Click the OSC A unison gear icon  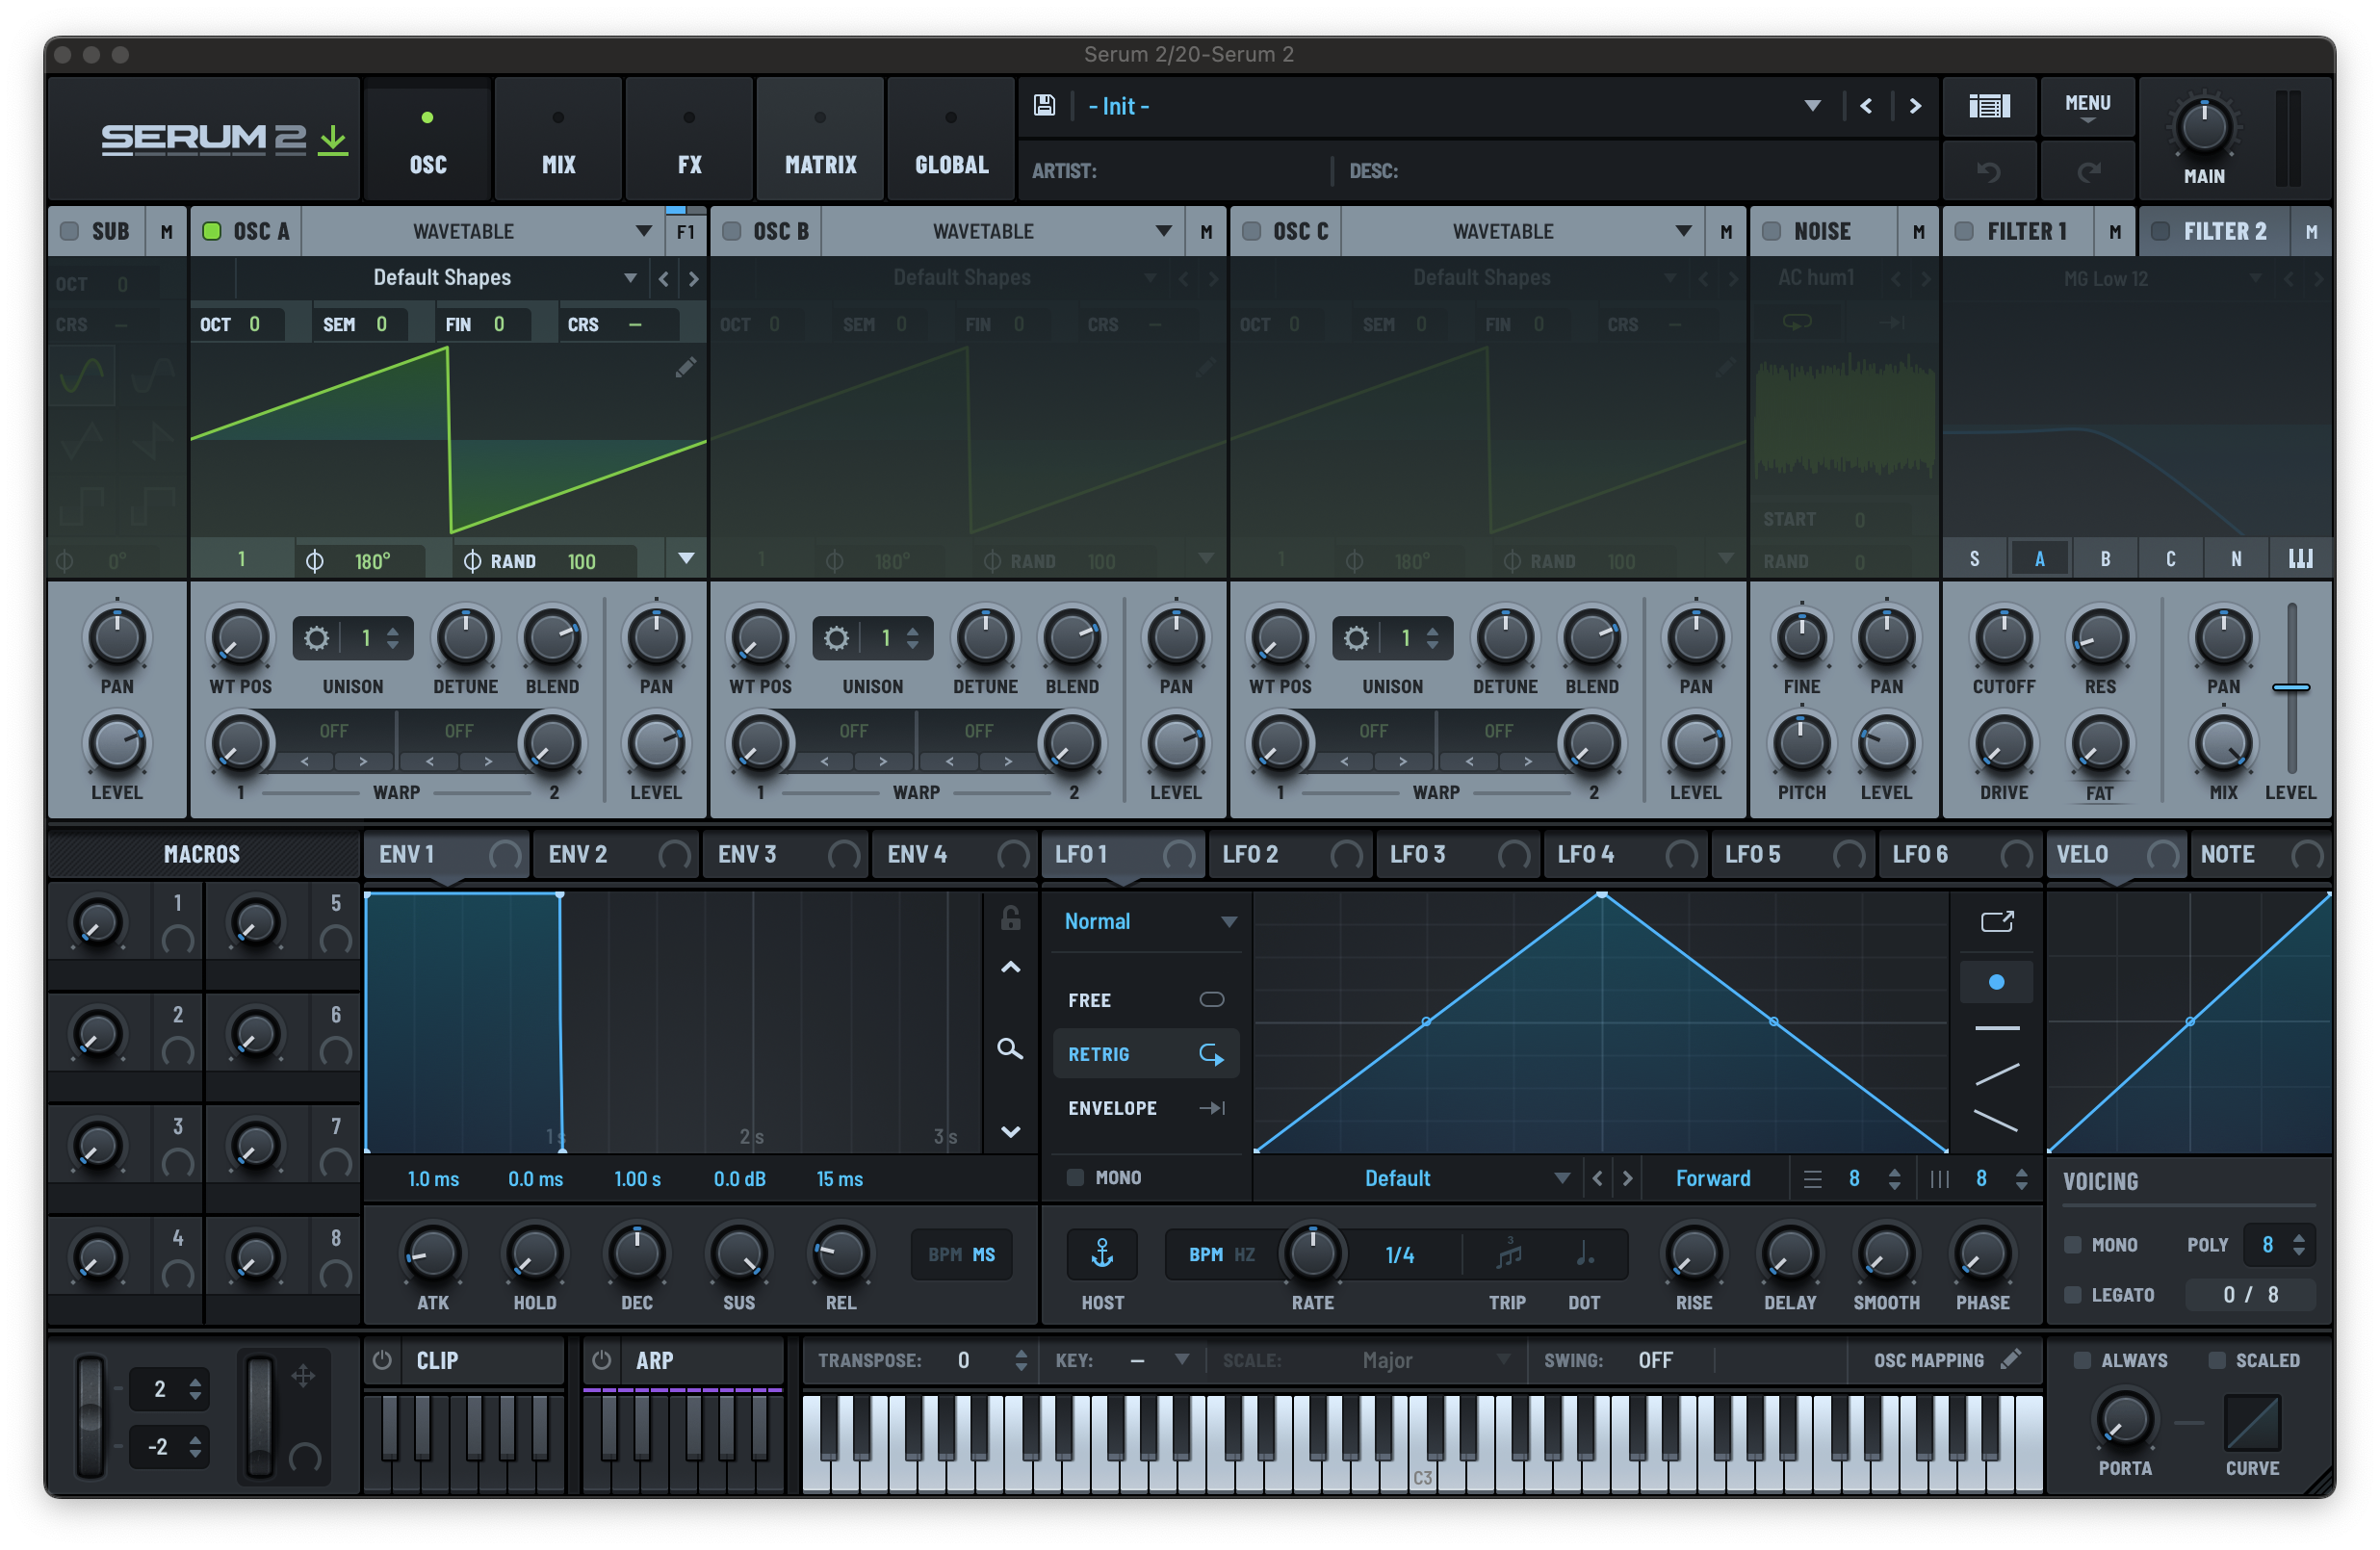[316, 638]
